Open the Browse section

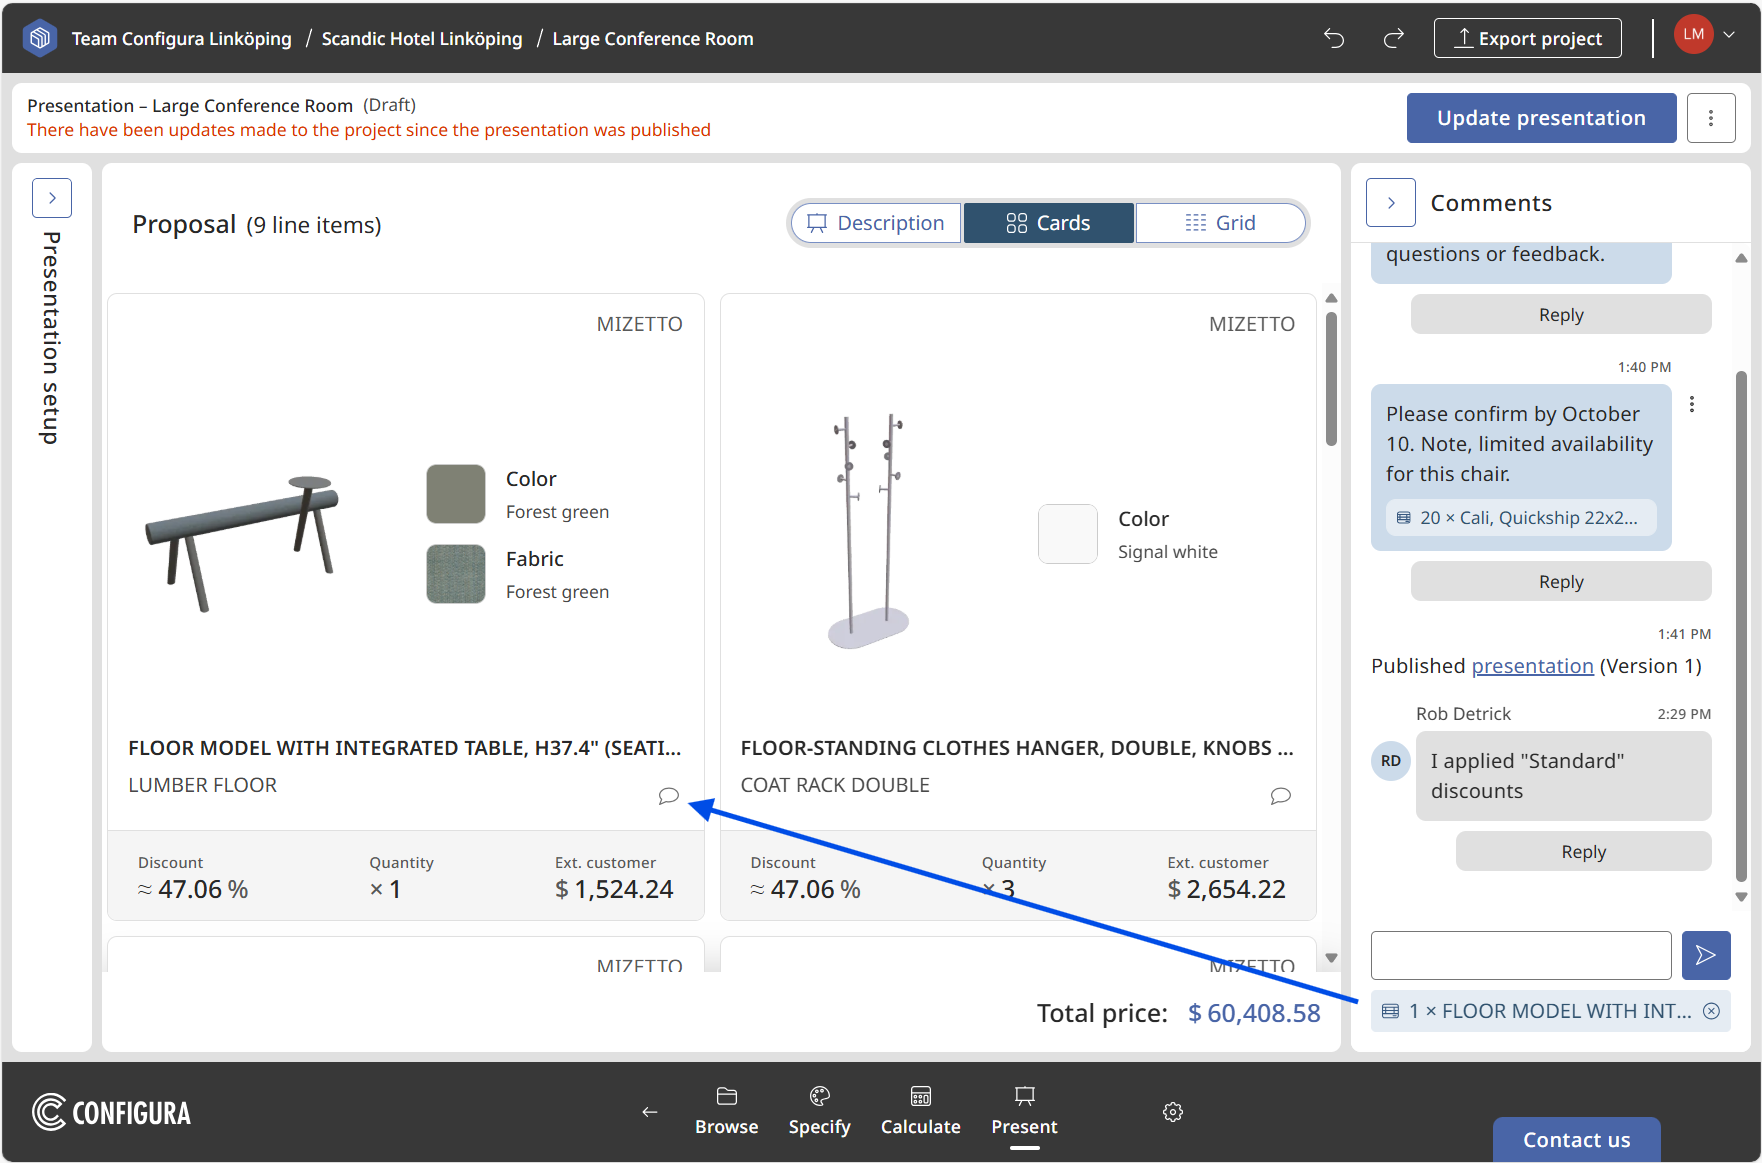727,1111
